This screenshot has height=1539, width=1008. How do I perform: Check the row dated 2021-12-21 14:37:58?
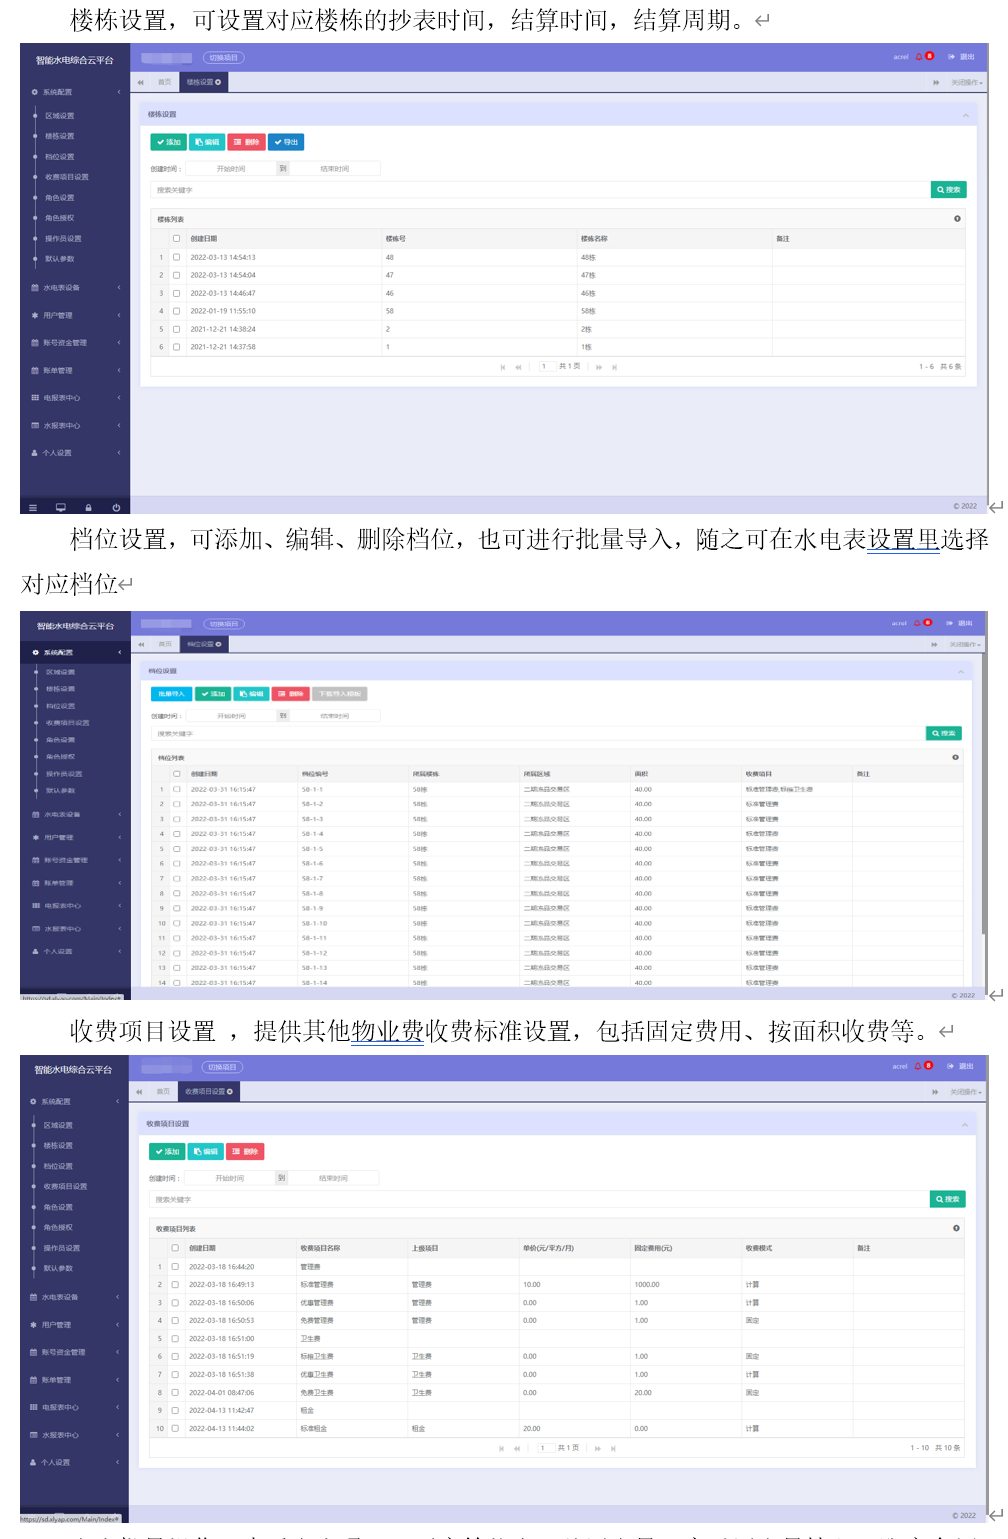coord(177,347)
